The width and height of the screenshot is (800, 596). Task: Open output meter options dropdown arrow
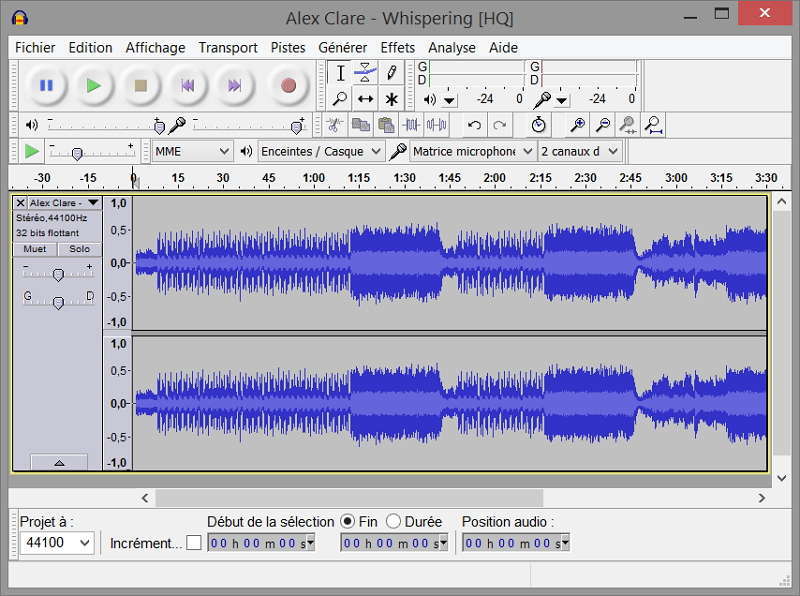449,100
